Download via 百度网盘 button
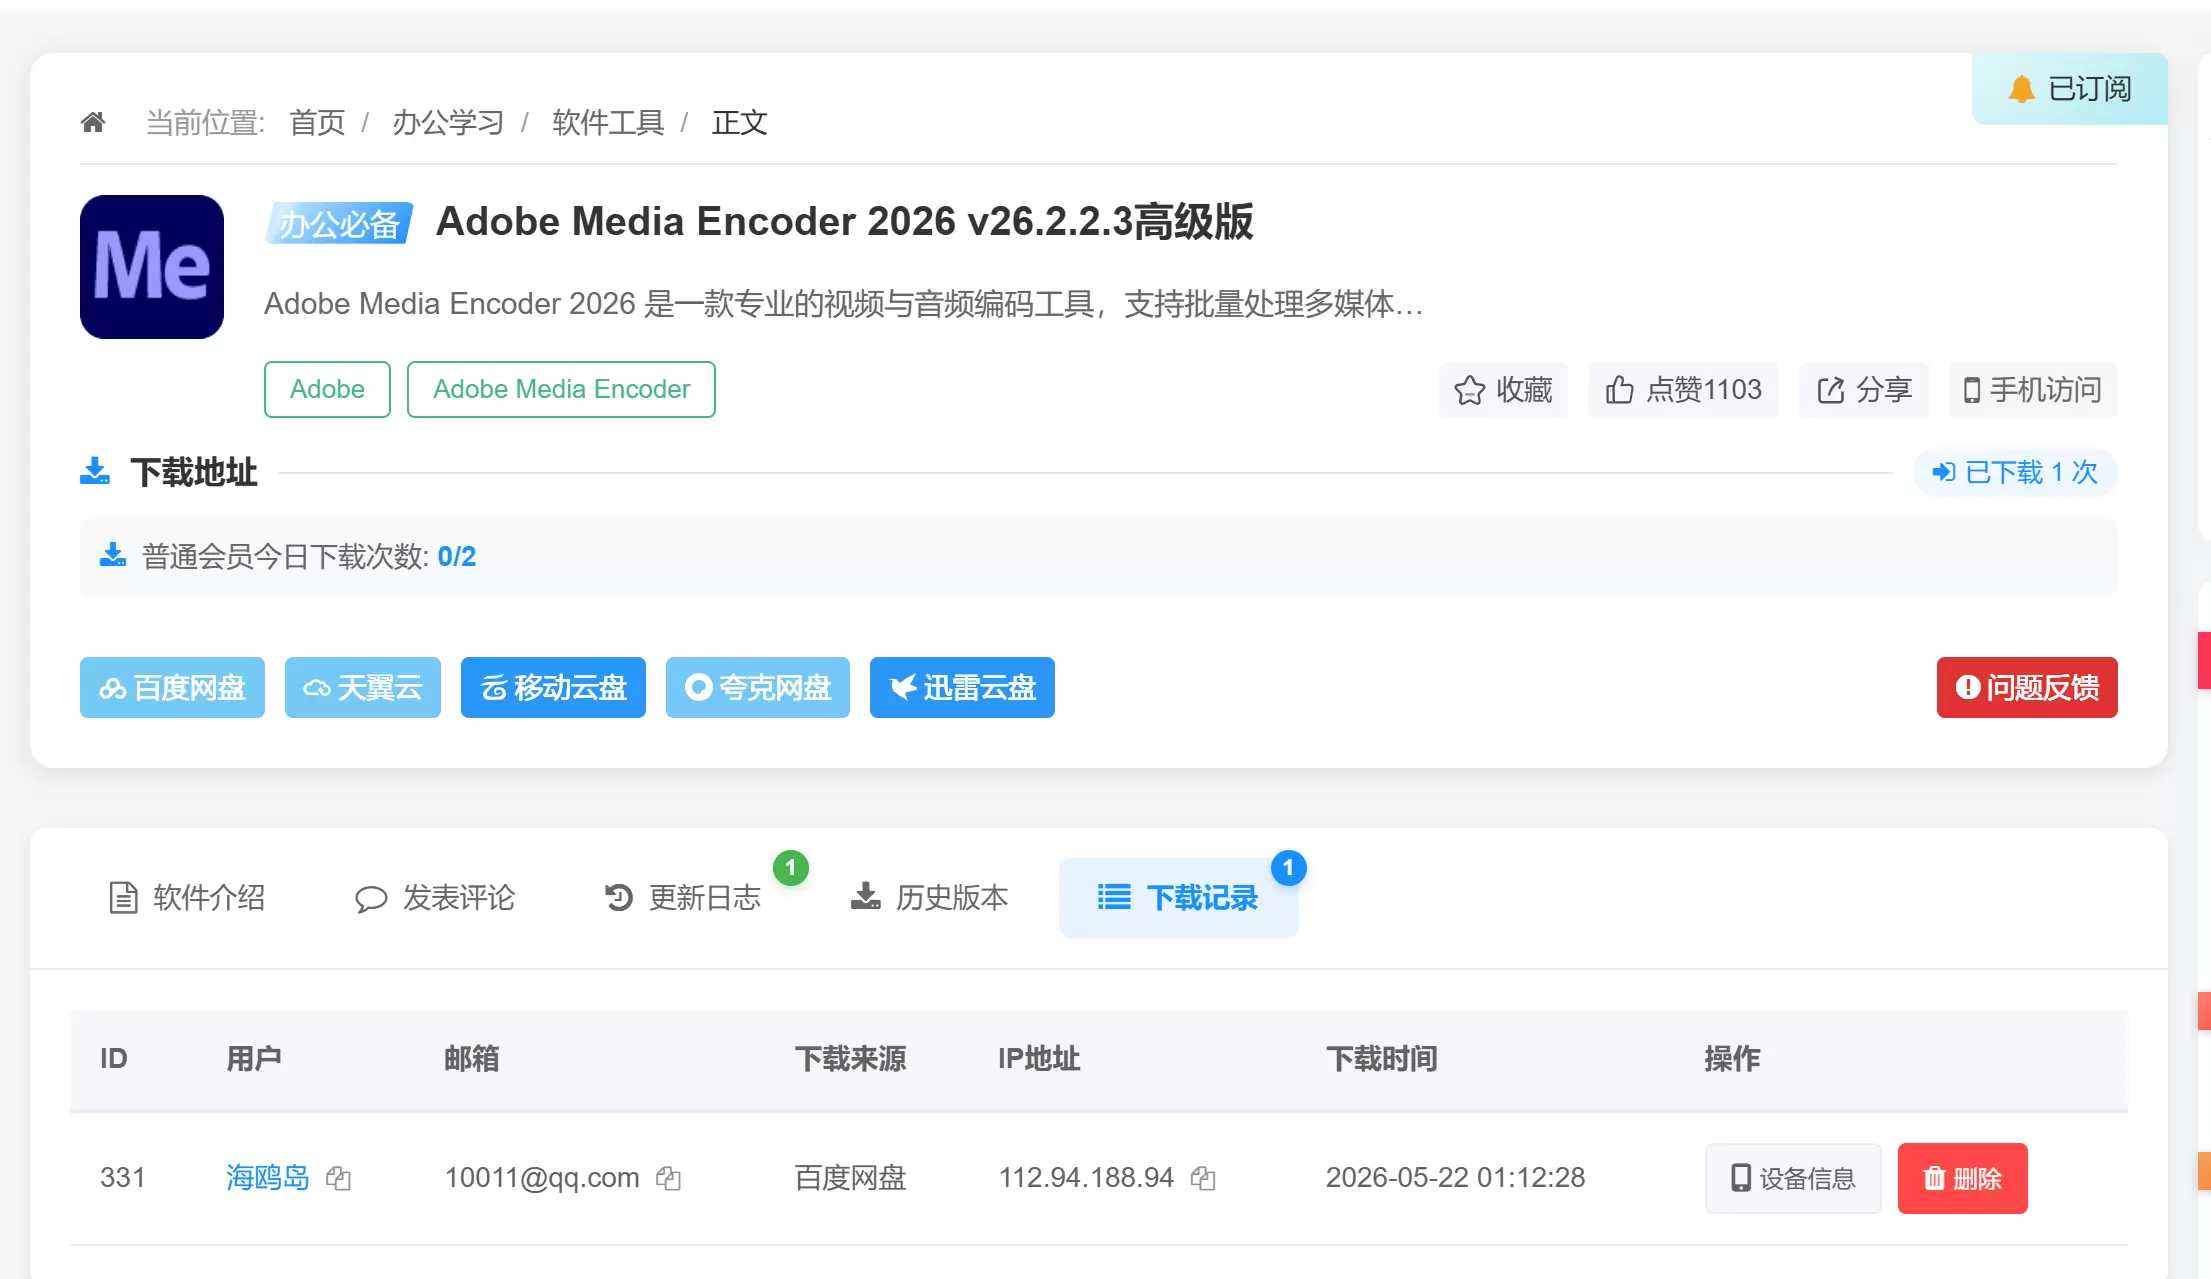 172,688
